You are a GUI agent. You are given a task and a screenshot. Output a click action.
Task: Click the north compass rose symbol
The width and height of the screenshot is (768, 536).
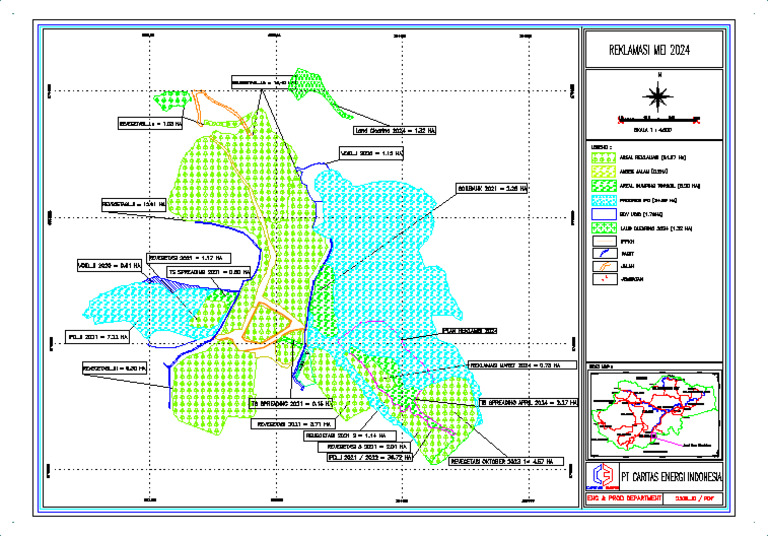point(658,96)
